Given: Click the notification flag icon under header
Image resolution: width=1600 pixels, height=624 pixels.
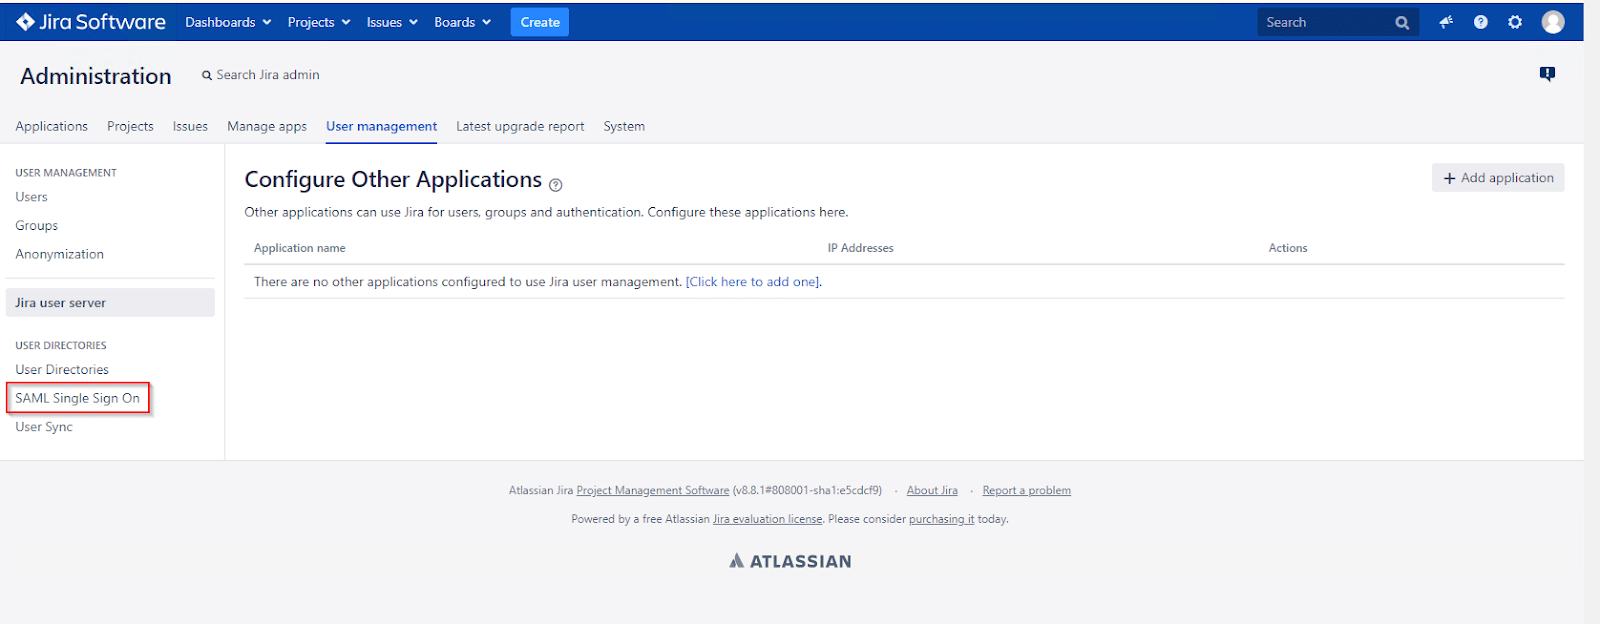Looking at the screenshot, I should click(1547, 74).
